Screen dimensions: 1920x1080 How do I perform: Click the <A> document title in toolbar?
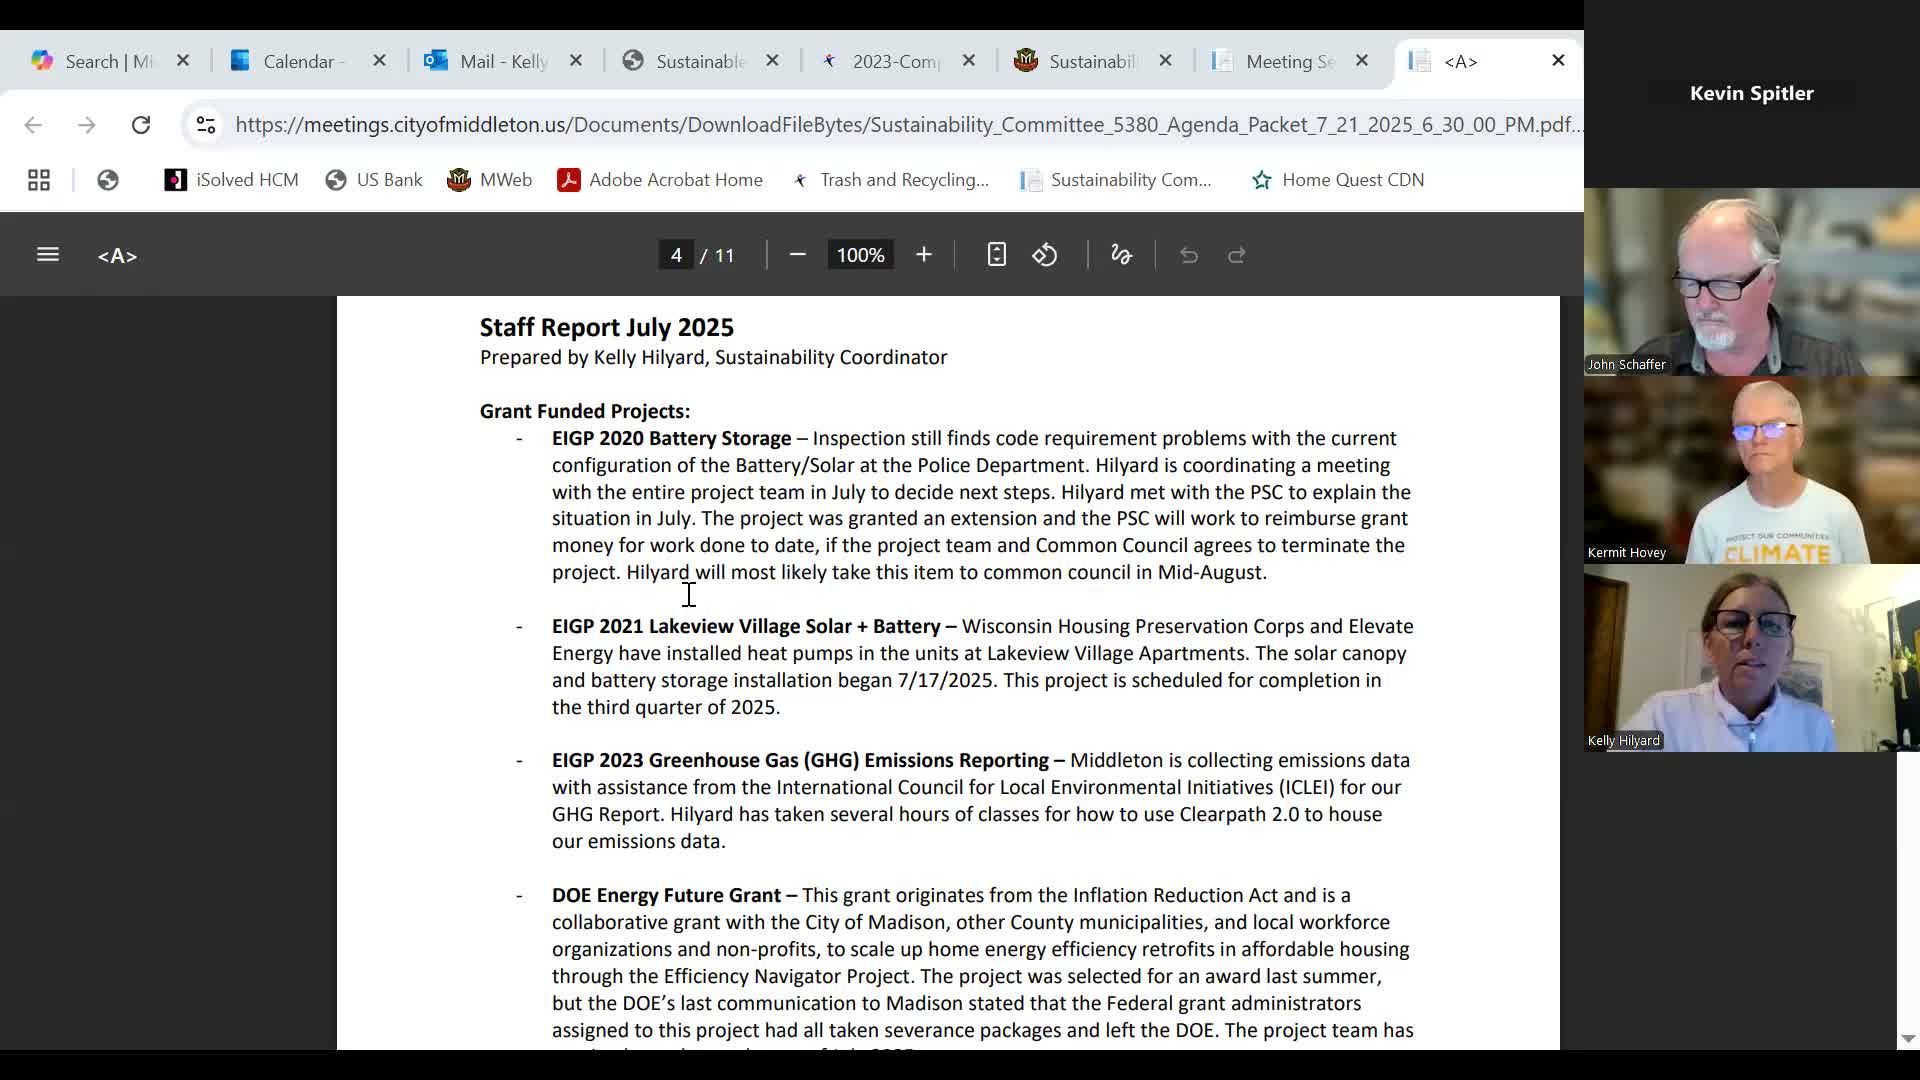(x=117, y=256)
